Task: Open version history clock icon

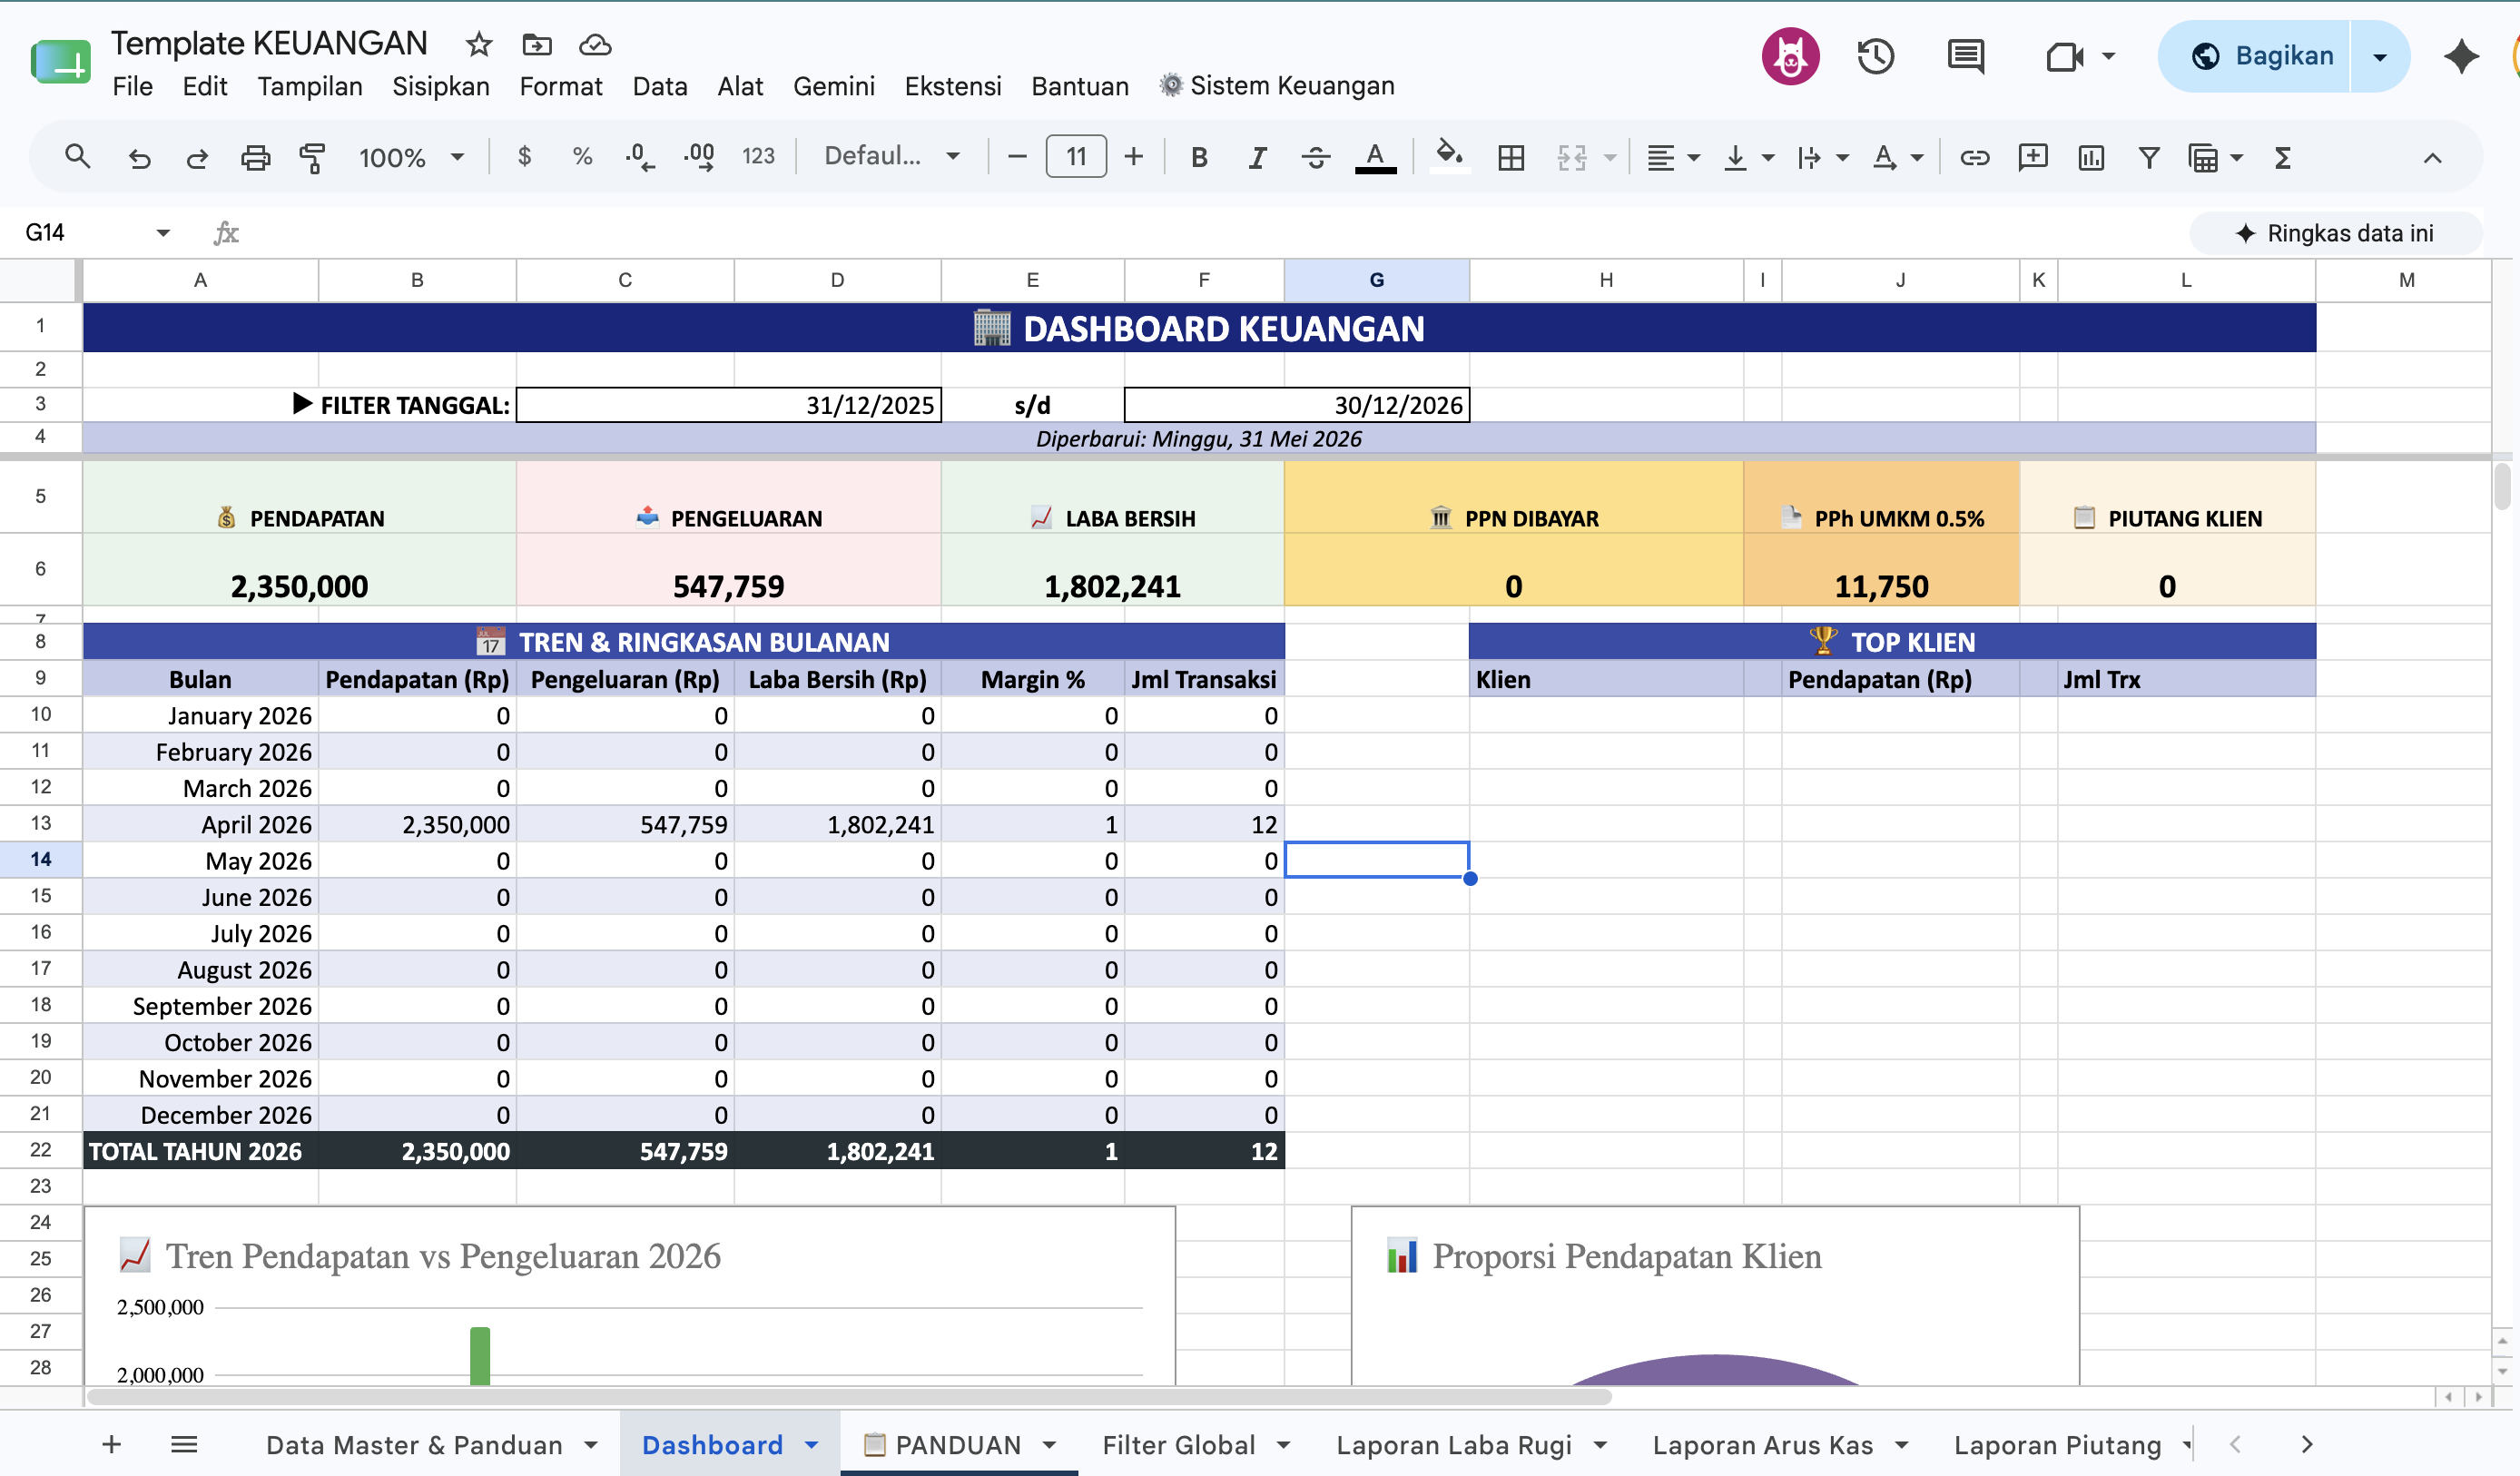Action: click(x=1876, y=56)
